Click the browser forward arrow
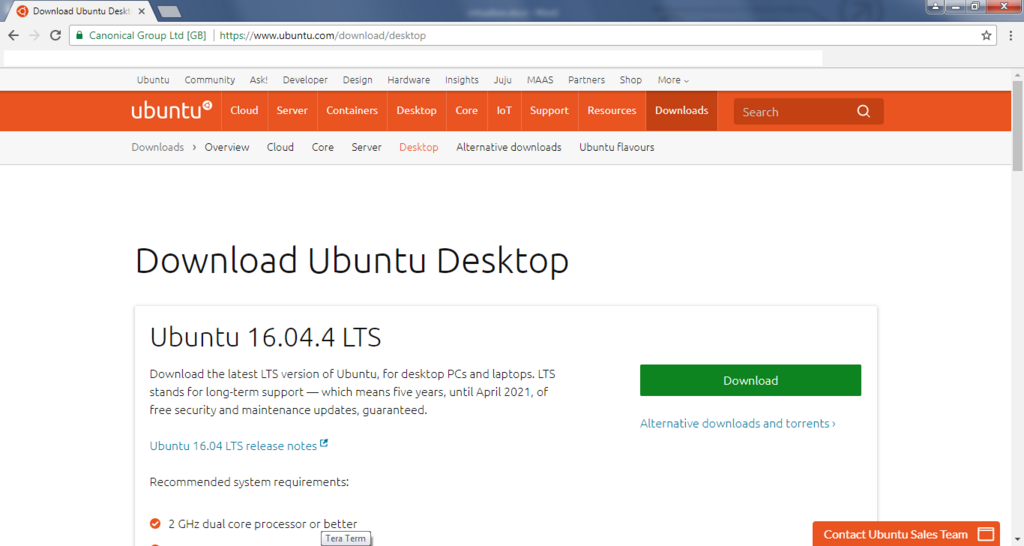The width and height of the screenshot is (1024, 546). [35, 35]
